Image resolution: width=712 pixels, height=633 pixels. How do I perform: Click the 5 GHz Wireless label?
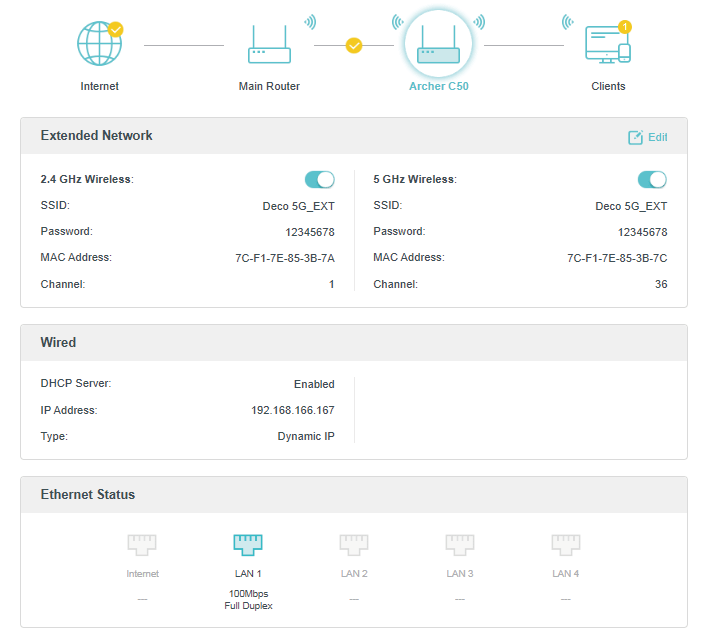[415, 179]
